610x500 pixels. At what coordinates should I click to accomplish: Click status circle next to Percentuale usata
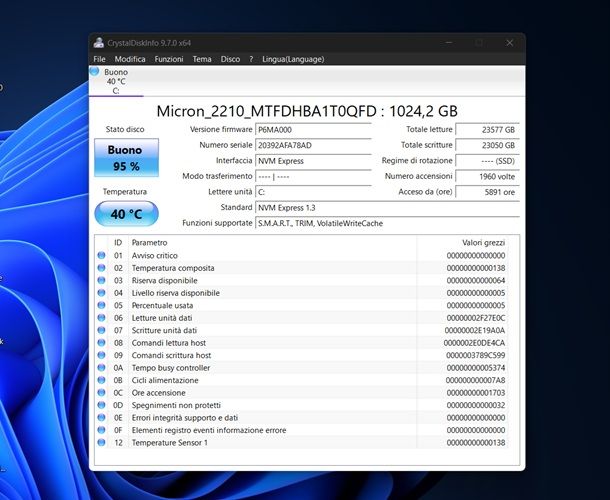pyautogui.click(x=101, y=305)
